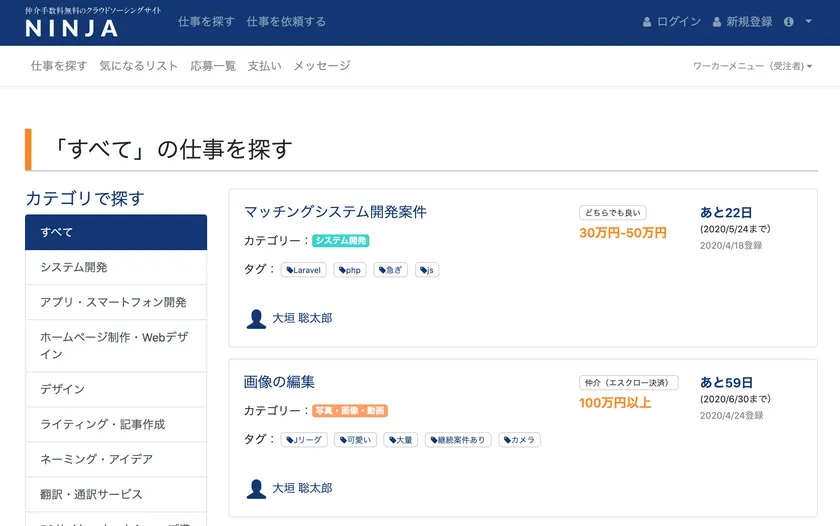Open the マッチングシステム開発案件 job title
Viewport: 840px width, 526px height.
tap(335, 212)
